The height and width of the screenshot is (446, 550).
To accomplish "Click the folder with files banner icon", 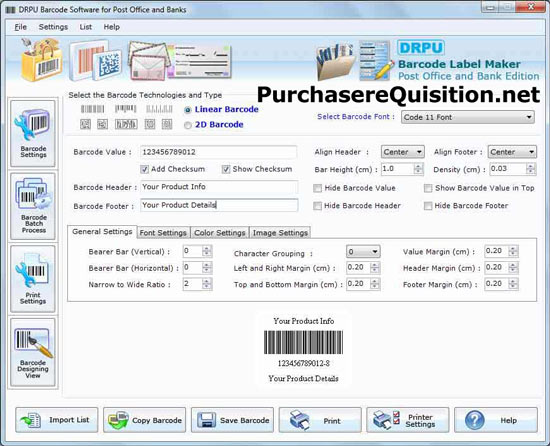I will point(335,62).
